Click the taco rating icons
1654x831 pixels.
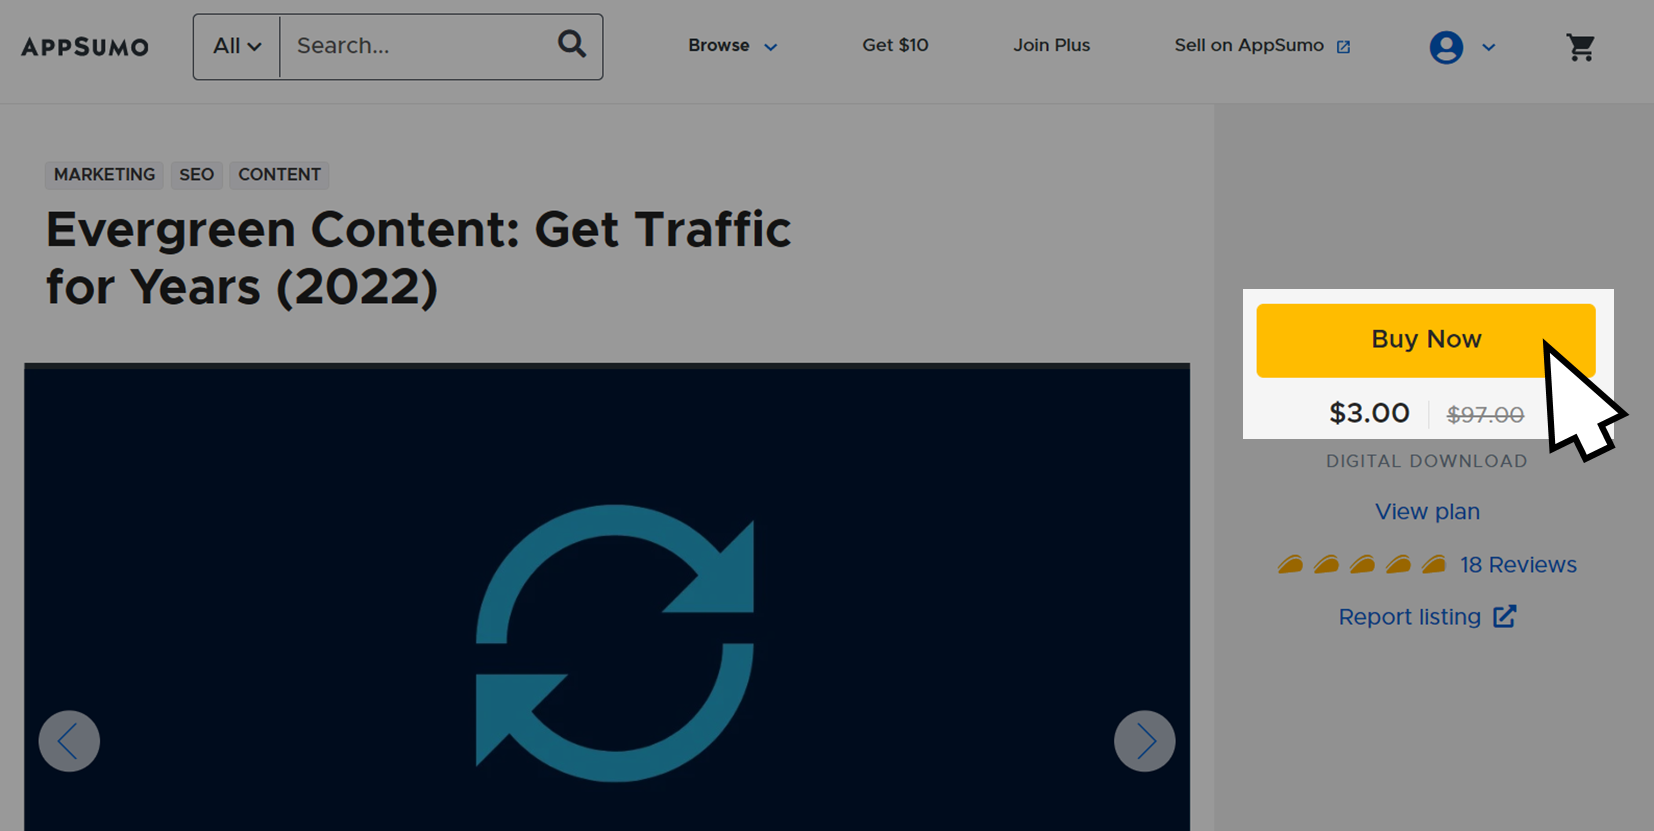point(1362,565)
